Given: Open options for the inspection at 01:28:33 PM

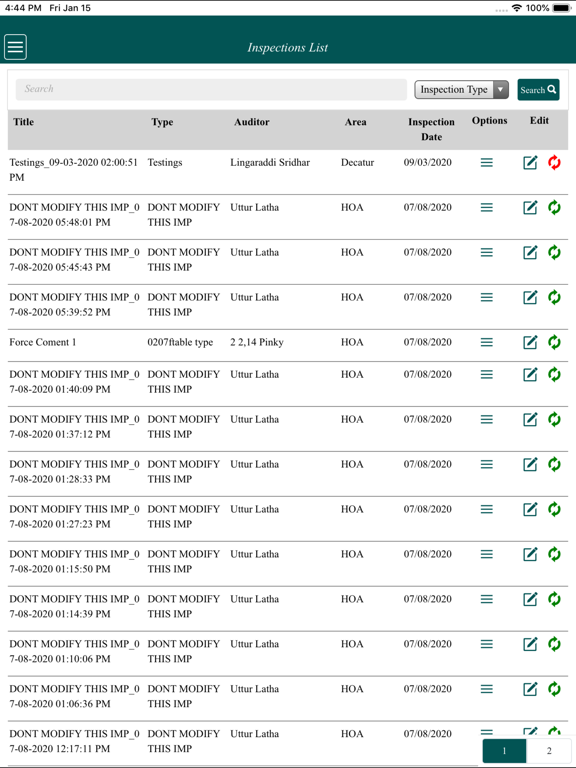Looking at the screenshot, I should click(486, 464).
